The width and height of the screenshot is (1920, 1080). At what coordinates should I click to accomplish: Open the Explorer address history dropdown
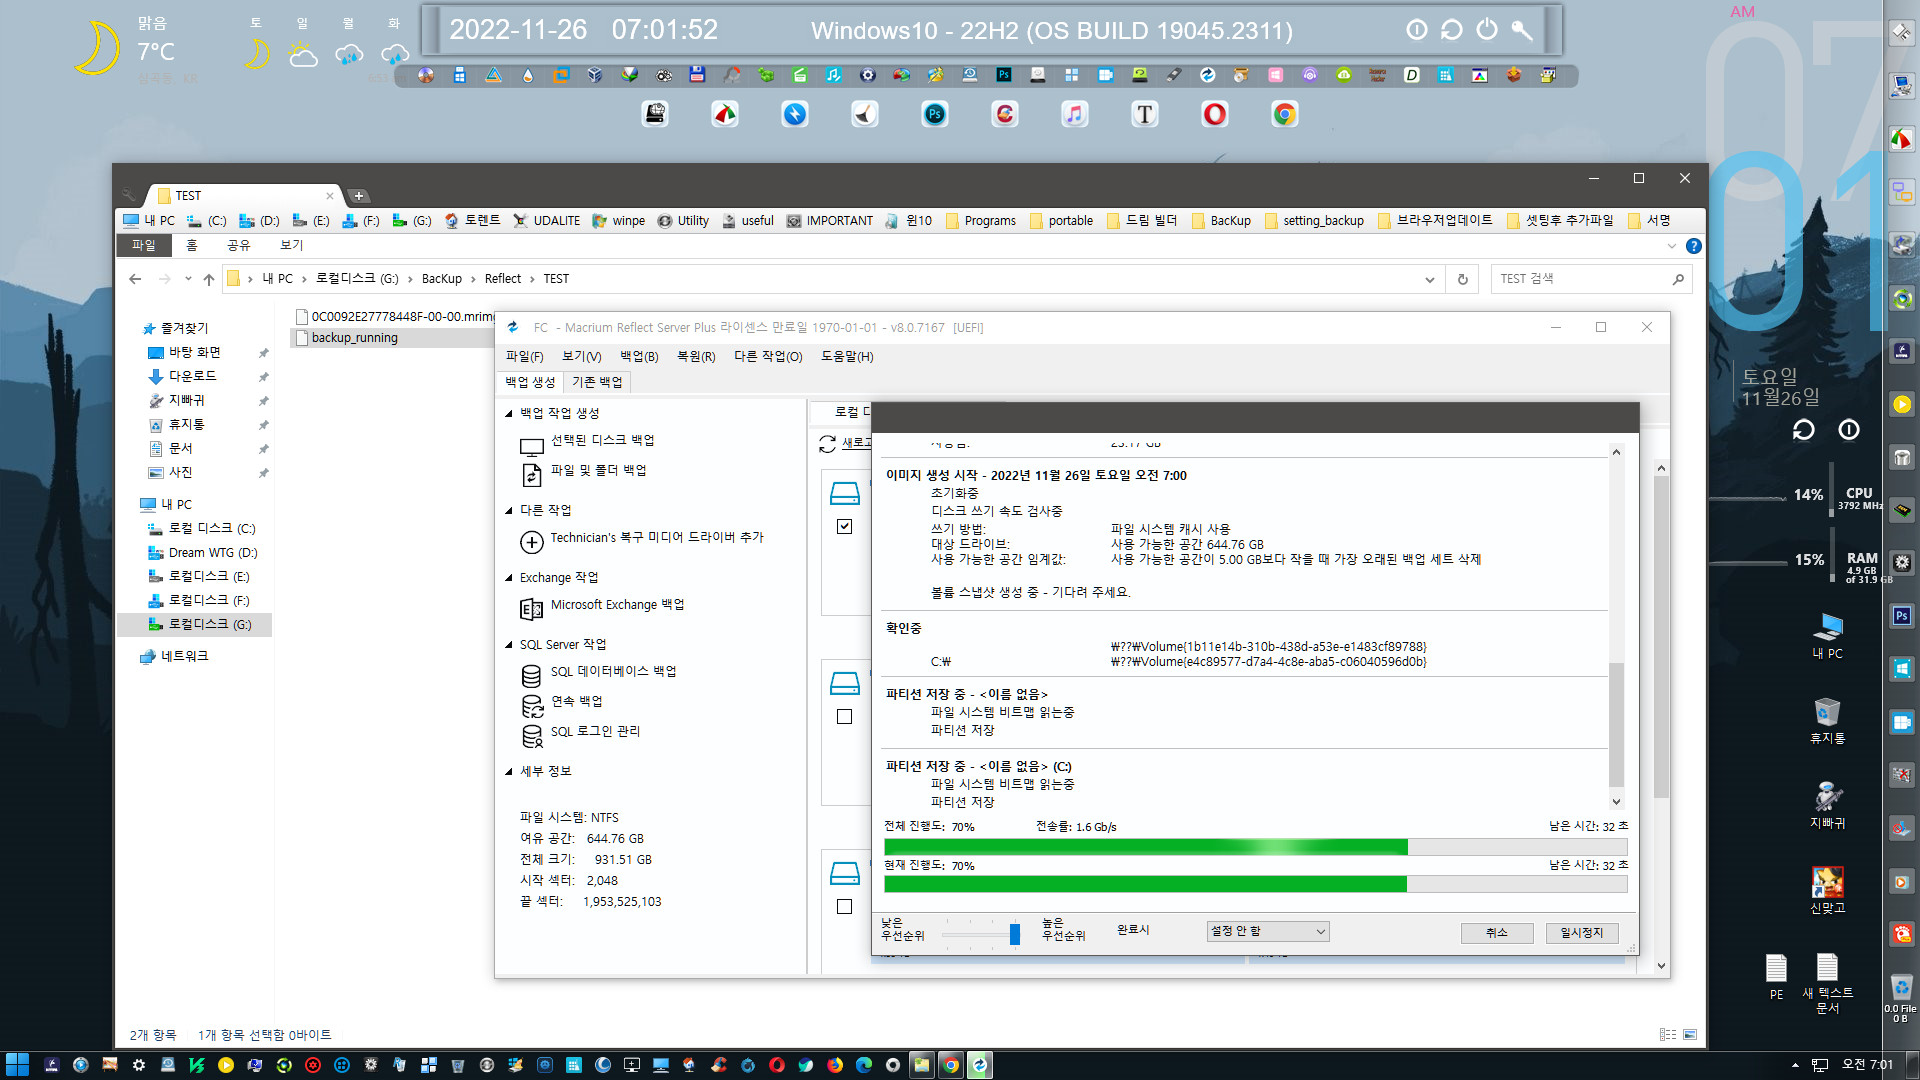1430,280
